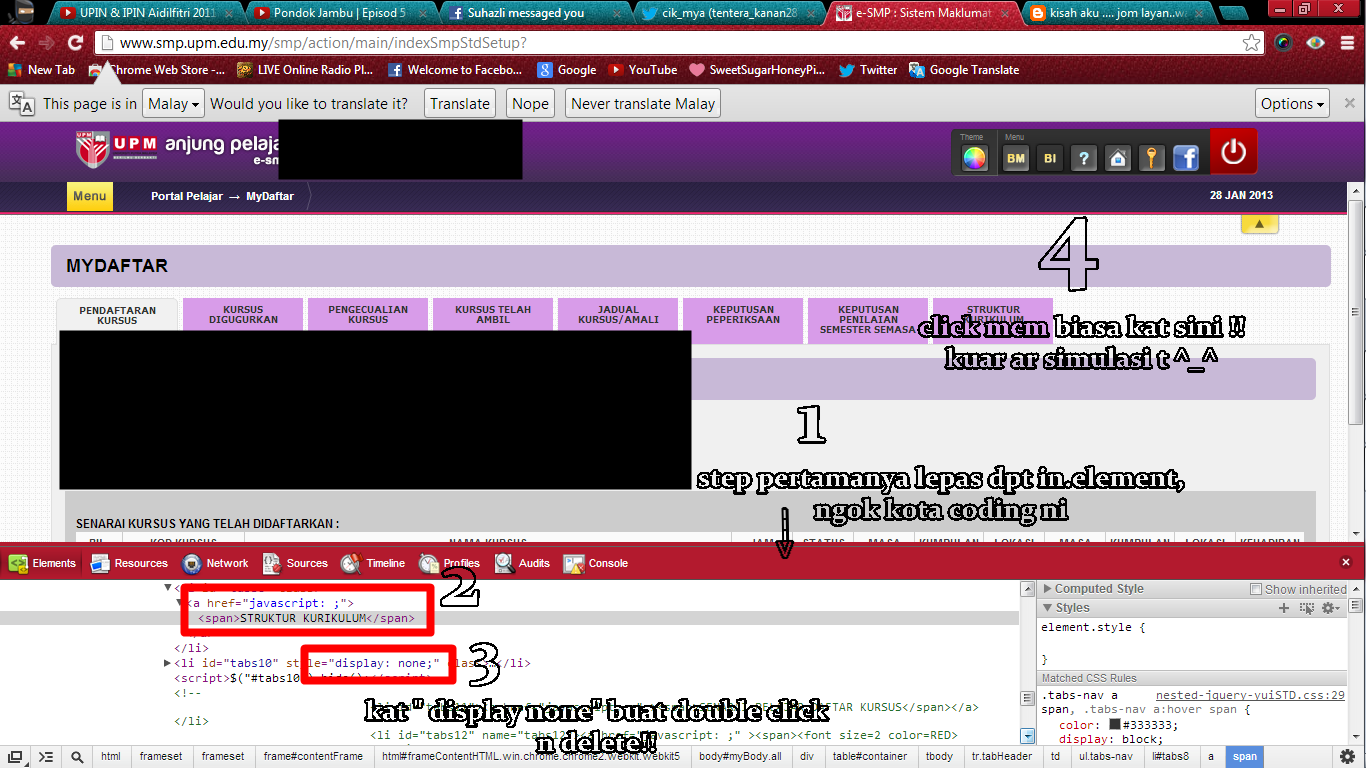This screenshot has width=1366, height=768.
Task: Switch language with the BM button
Action: pos(1016,158)
